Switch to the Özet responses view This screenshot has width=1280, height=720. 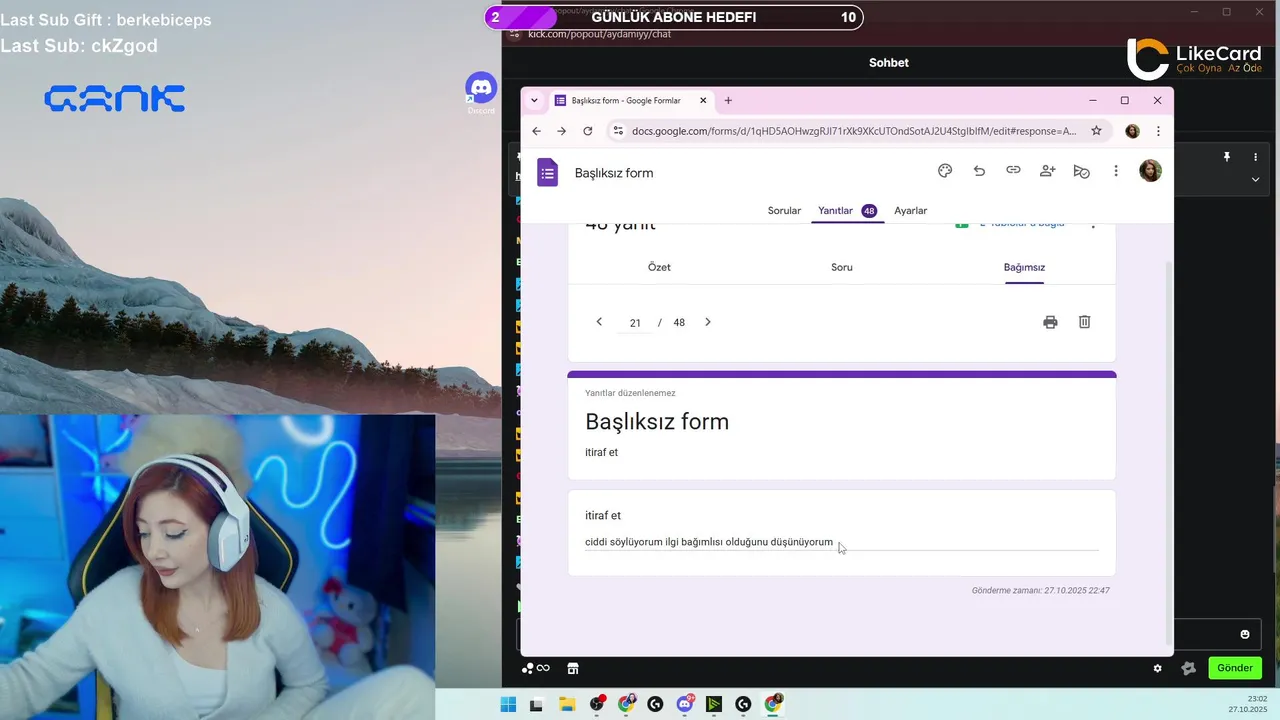[659, 267]
